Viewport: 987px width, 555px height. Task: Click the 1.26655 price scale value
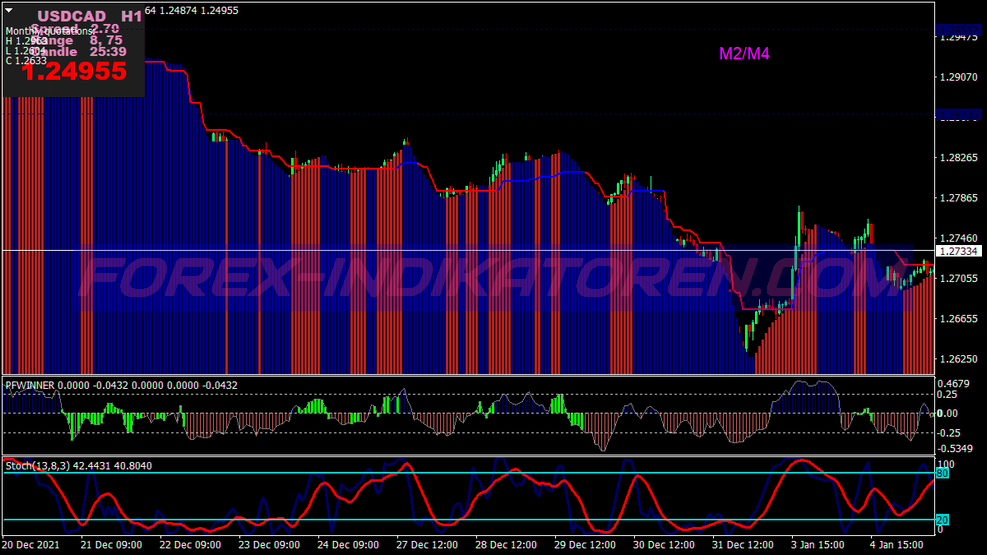[x=959, y=318]
